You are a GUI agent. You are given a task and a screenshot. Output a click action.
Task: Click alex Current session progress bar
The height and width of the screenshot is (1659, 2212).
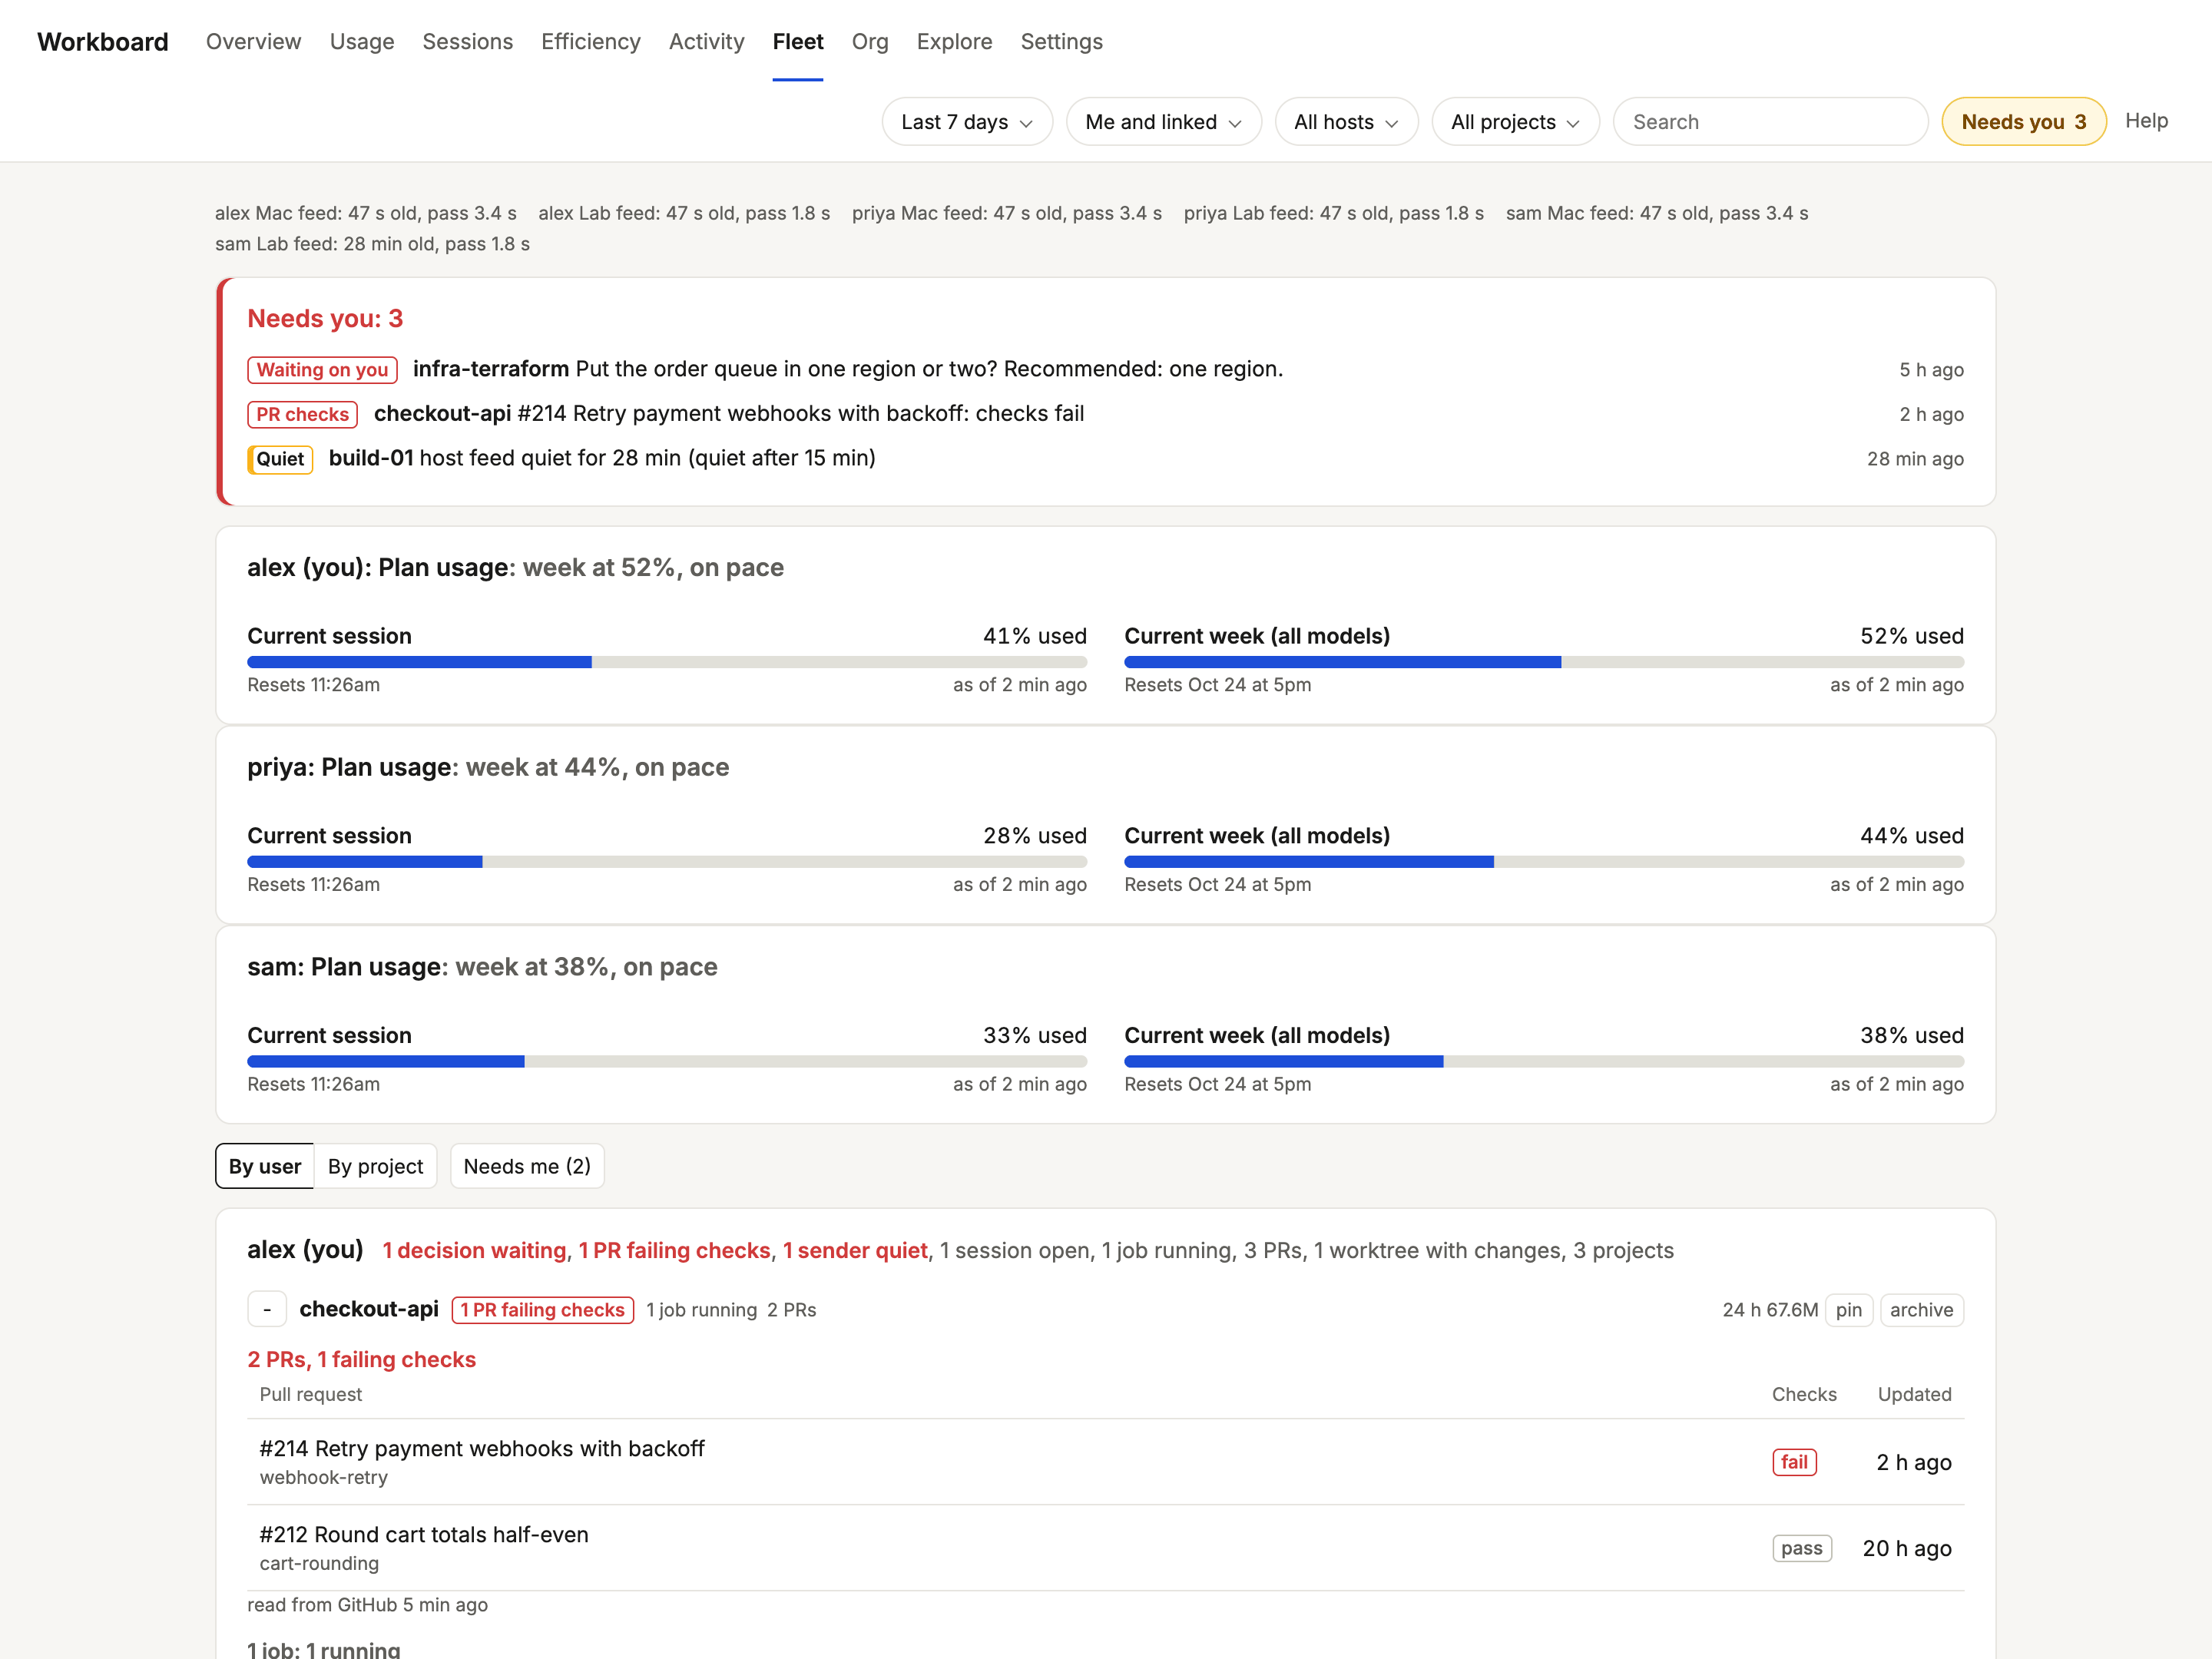click(667, 662)
